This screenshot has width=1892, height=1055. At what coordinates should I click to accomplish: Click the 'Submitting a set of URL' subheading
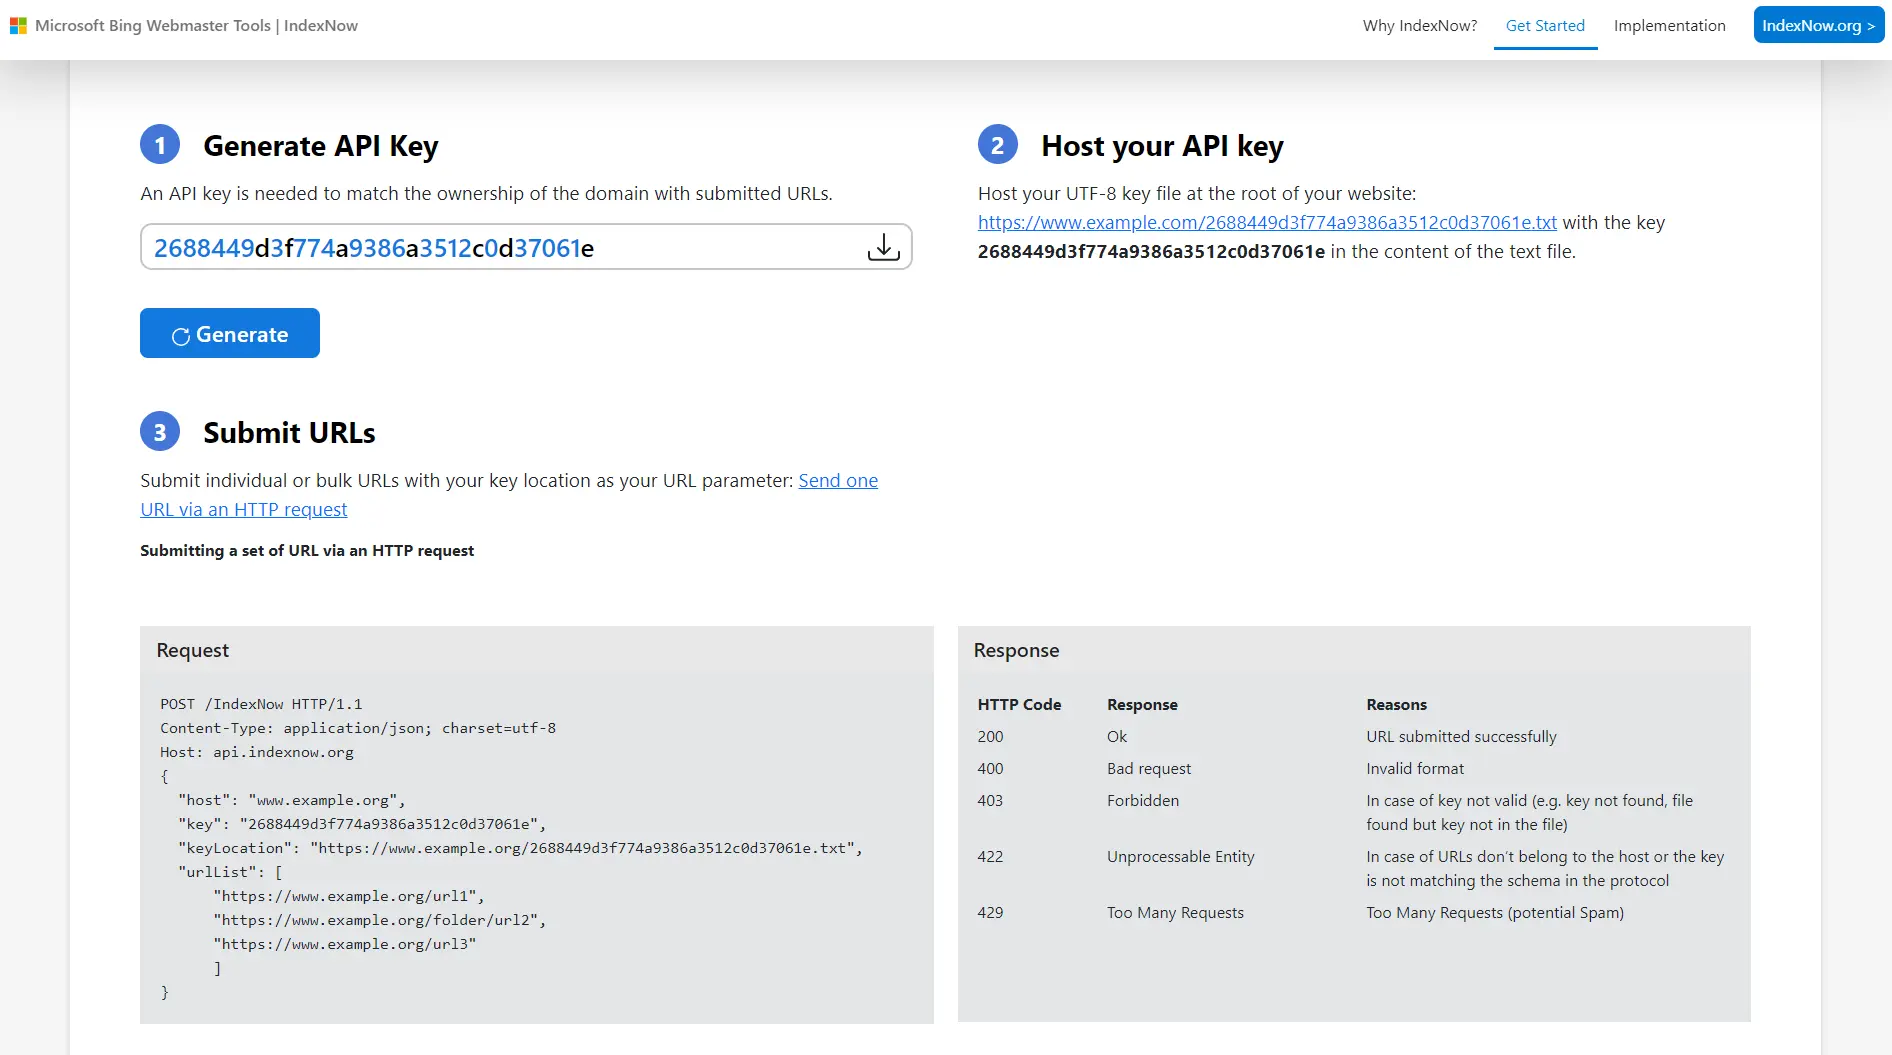point(307,551)
